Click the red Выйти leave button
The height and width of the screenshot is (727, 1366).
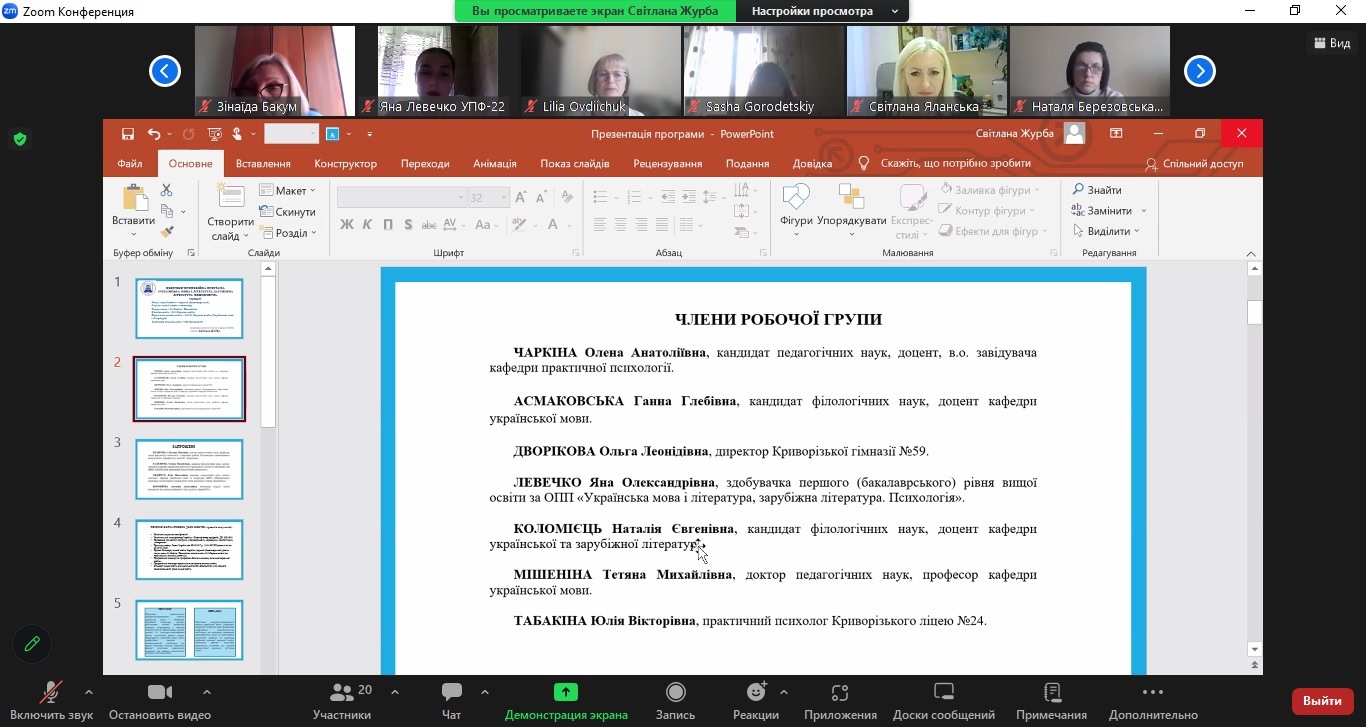click(1323, 701)
